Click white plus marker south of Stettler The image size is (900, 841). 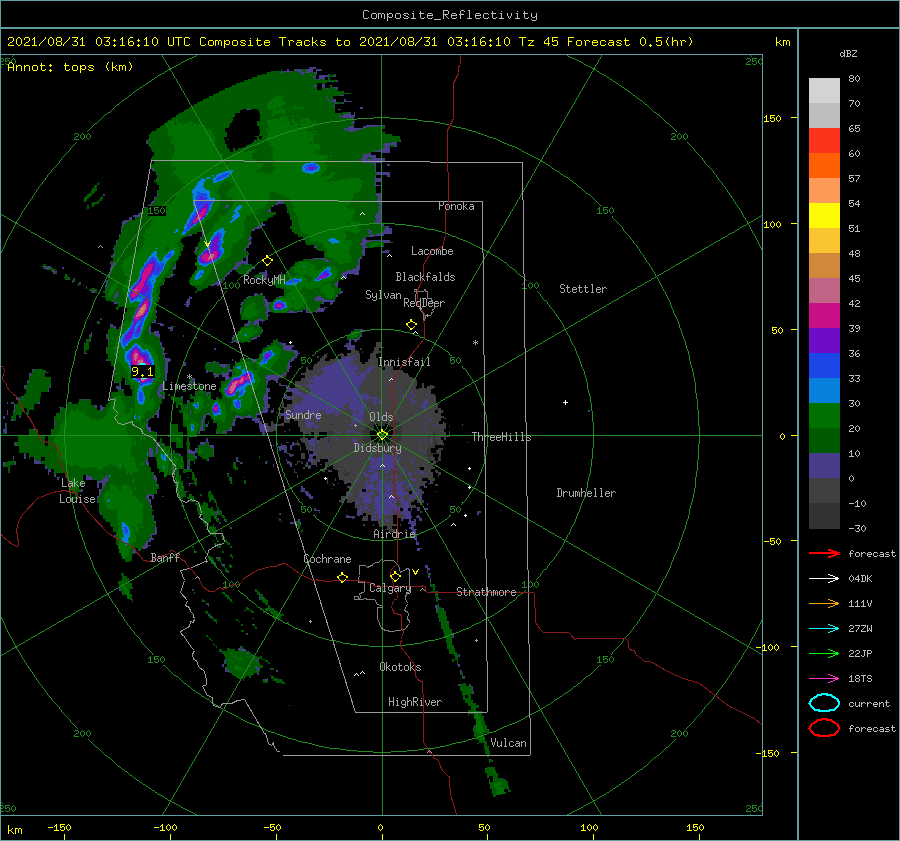(565, 402)
